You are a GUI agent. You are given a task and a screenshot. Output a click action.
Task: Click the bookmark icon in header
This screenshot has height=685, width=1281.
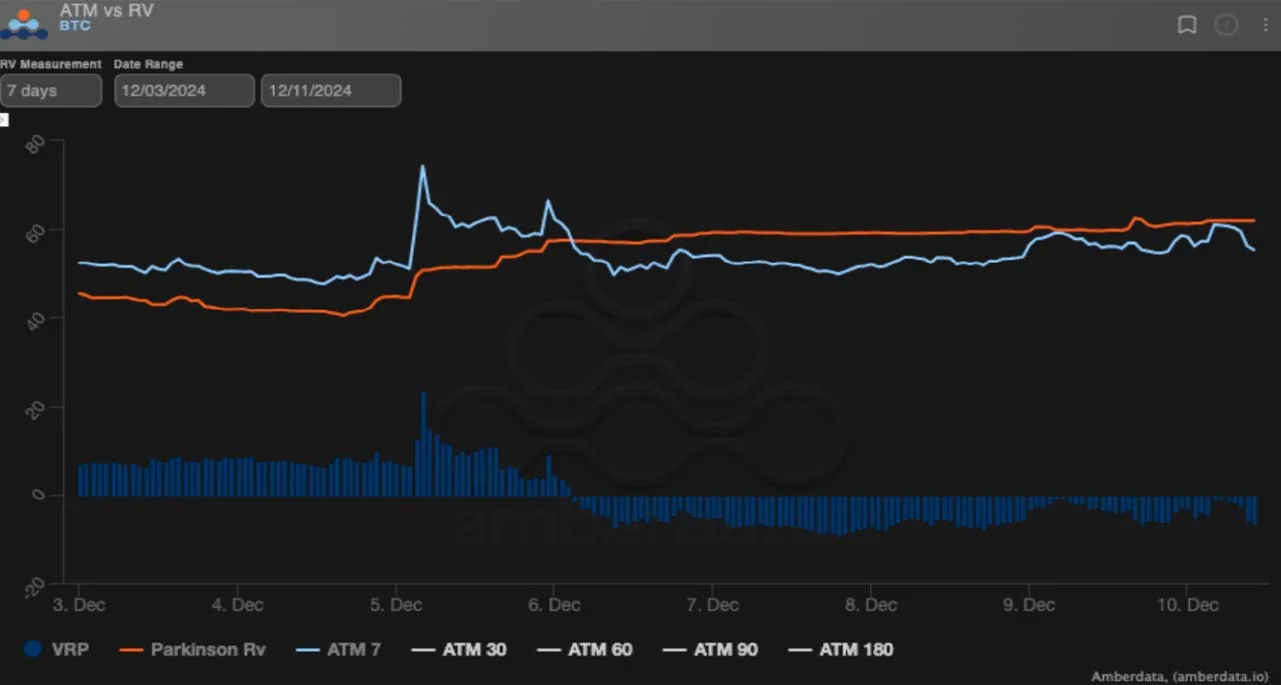[1187, 25]
